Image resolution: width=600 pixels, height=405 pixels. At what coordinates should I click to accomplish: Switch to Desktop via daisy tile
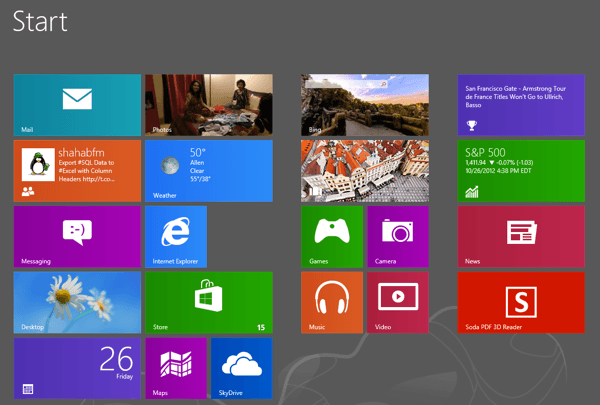point(77,302)
